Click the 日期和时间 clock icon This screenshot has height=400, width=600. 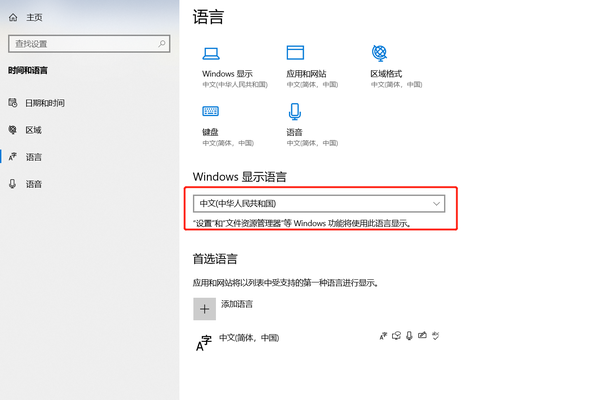(x=13, y=103)
